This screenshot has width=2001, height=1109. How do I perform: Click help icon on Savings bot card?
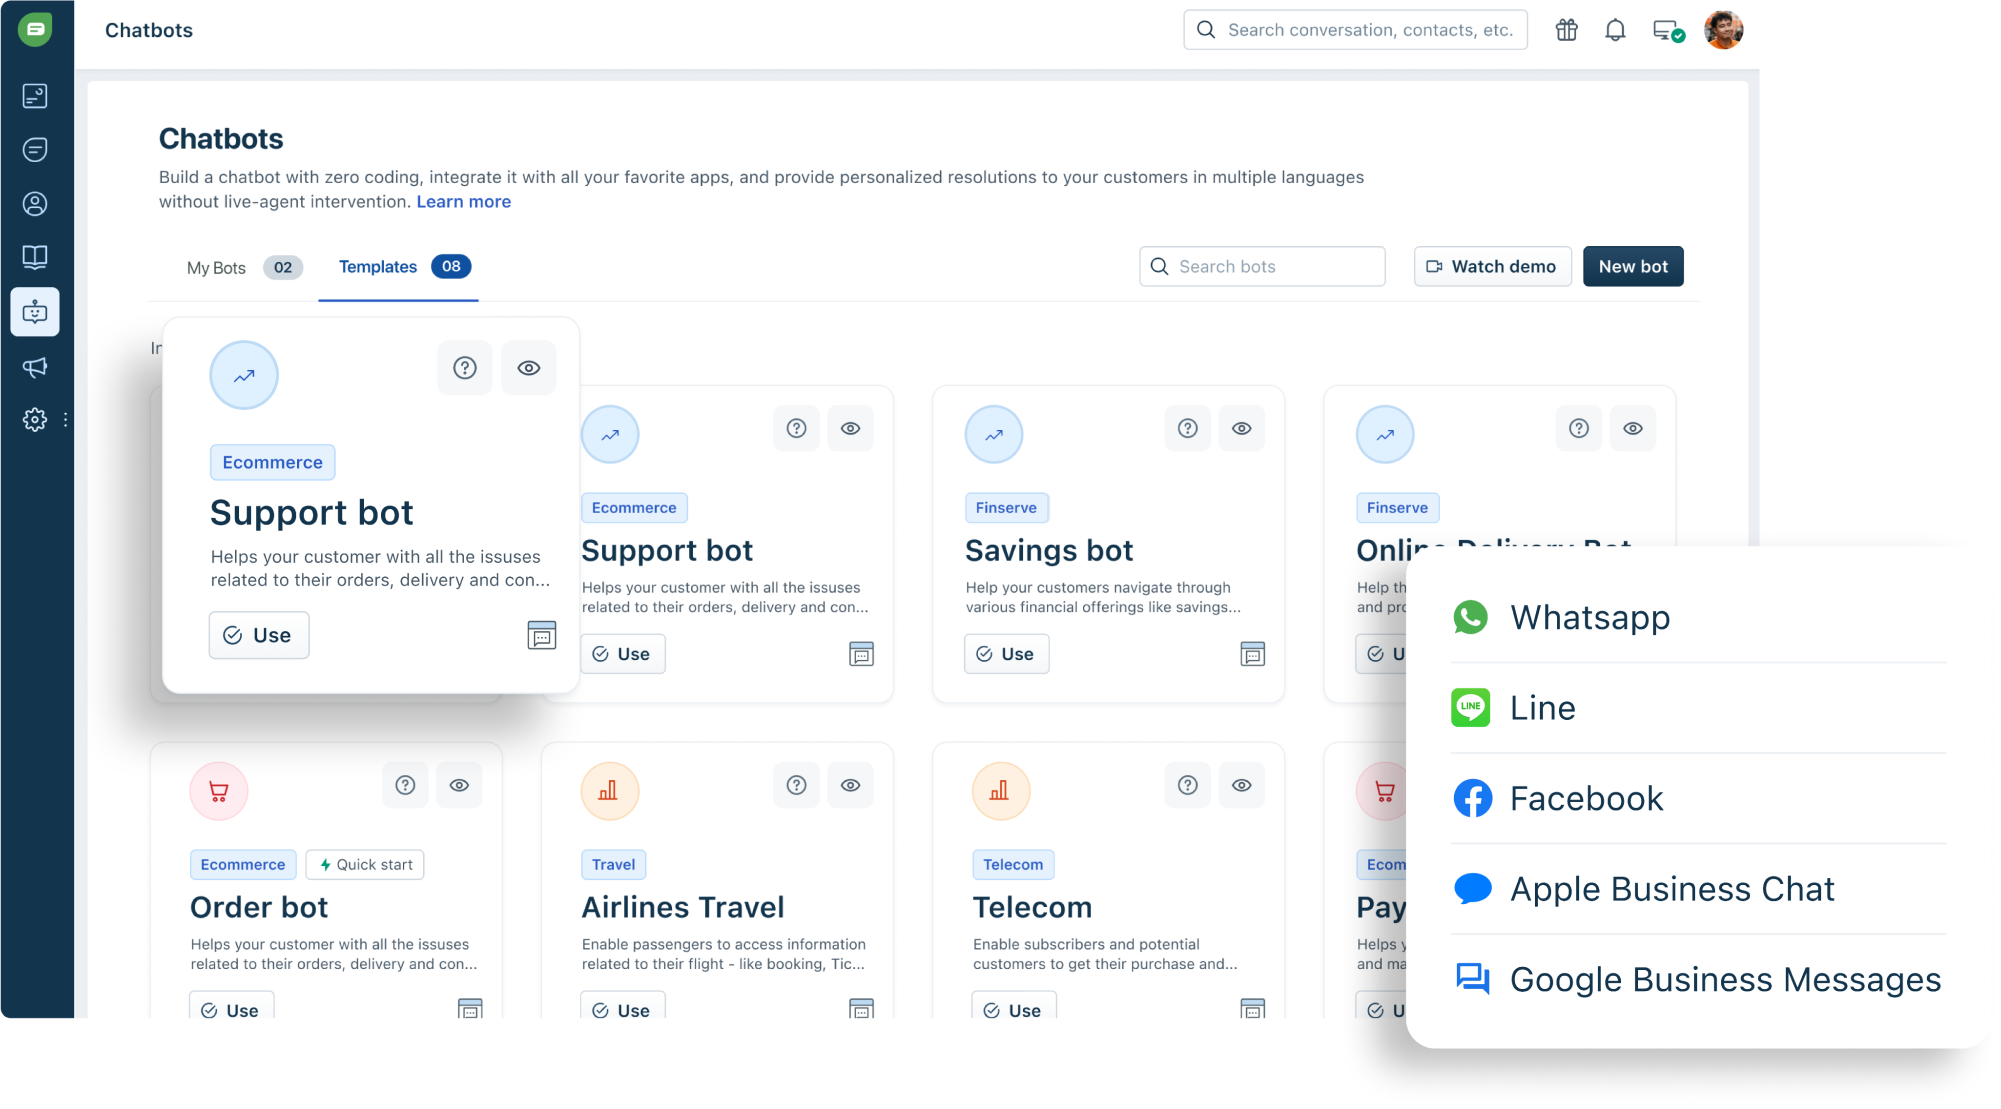[x=1187, y=428]
